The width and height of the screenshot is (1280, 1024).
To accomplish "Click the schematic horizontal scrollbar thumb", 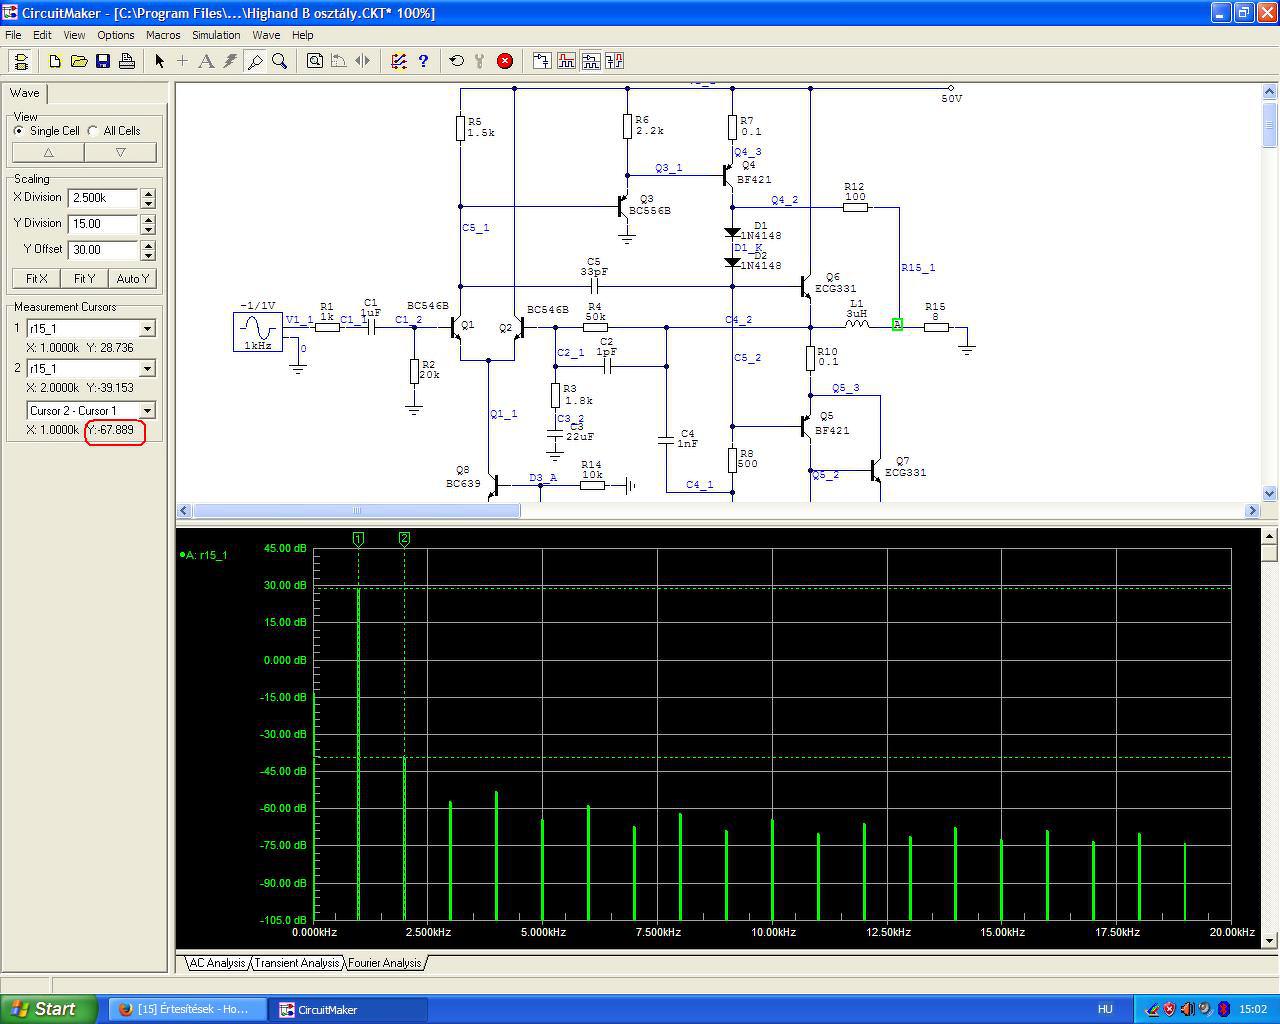I will pyautogui.click(x=356, y=511).
